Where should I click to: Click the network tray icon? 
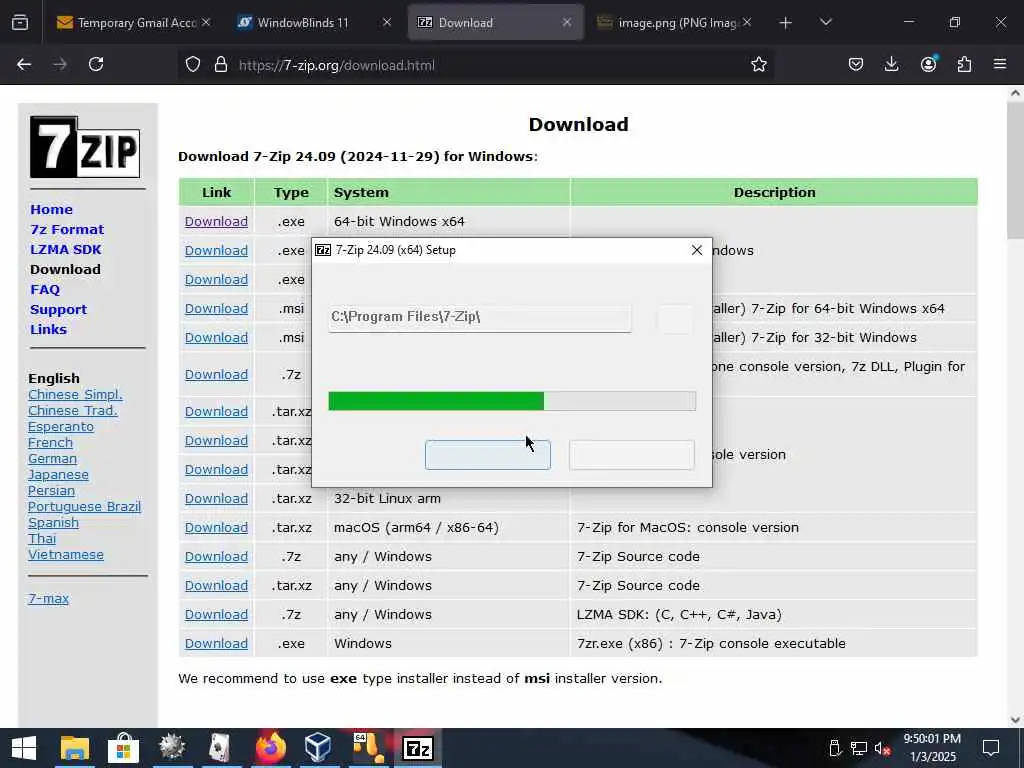[x=859, y=748]
